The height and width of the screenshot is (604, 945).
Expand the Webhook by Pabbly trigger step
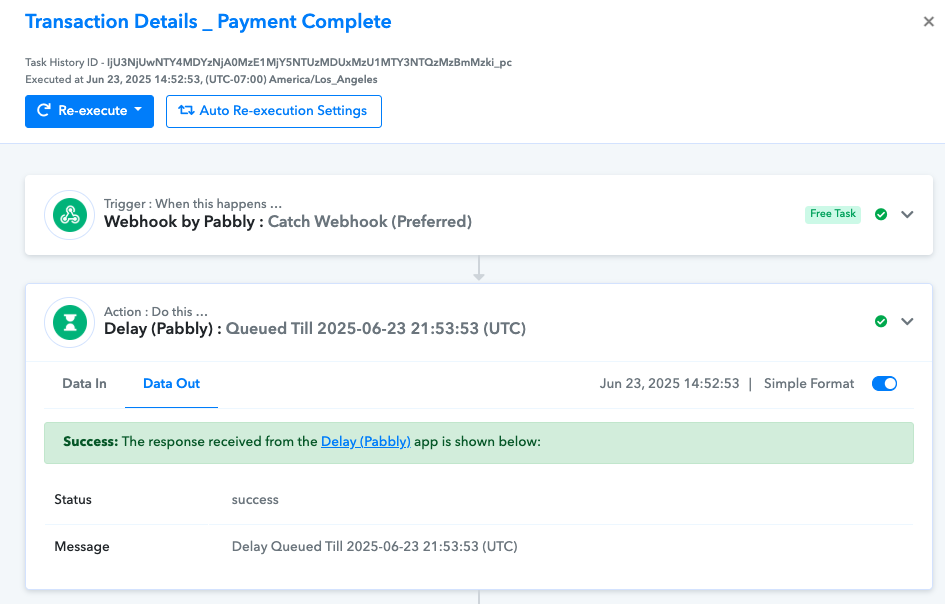pyautogui.click(x=907, y=215)
